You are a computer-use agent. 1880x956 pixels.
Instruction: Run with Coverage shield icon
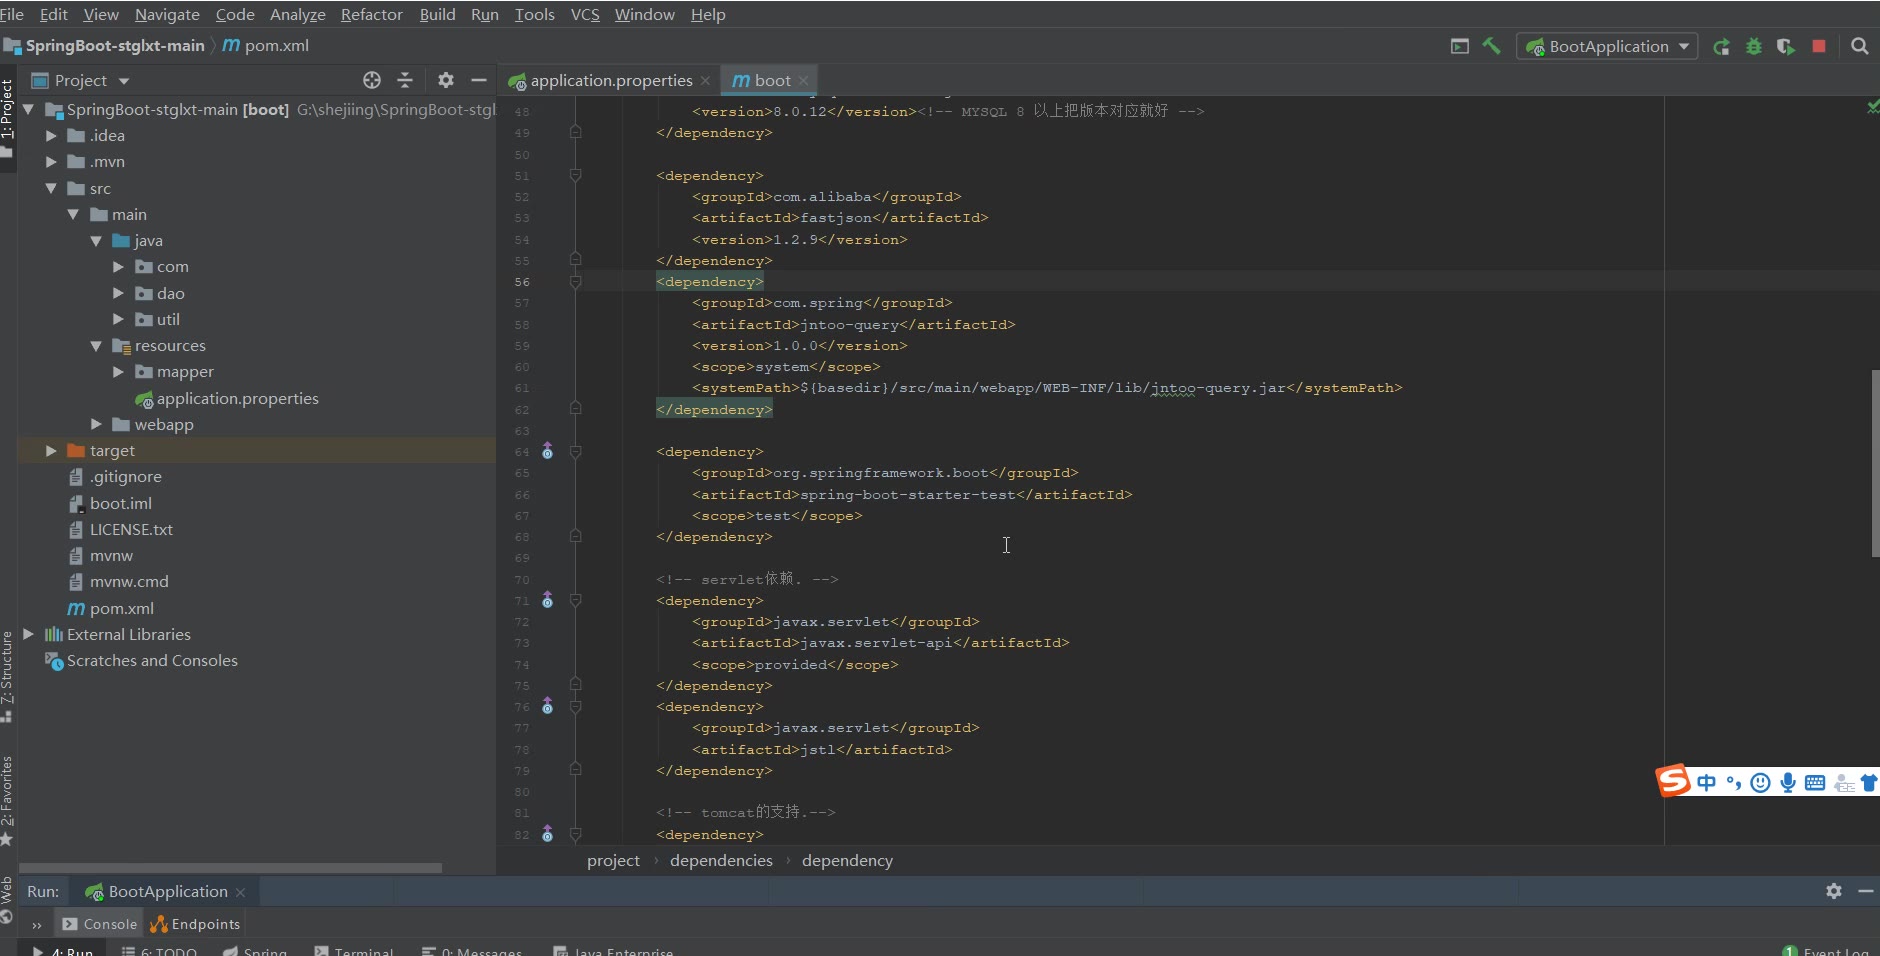pyautogui.click(x=1785, y=47)
